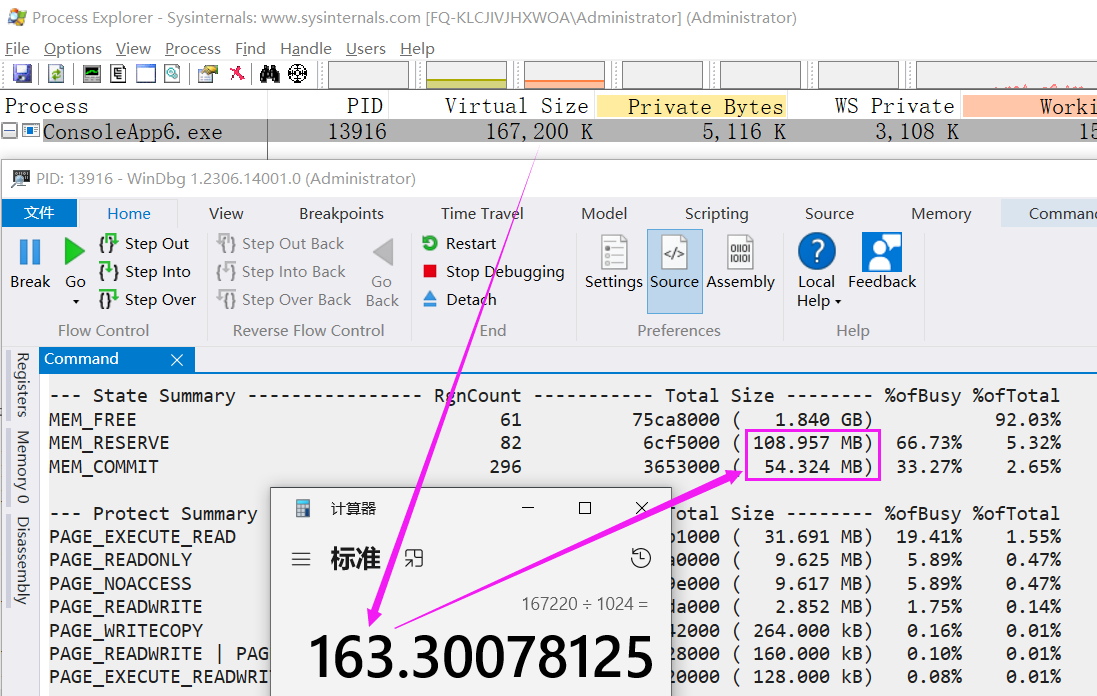
Task: Toggle Assembly mode preference in WinDbg
Action: point(740,262)
